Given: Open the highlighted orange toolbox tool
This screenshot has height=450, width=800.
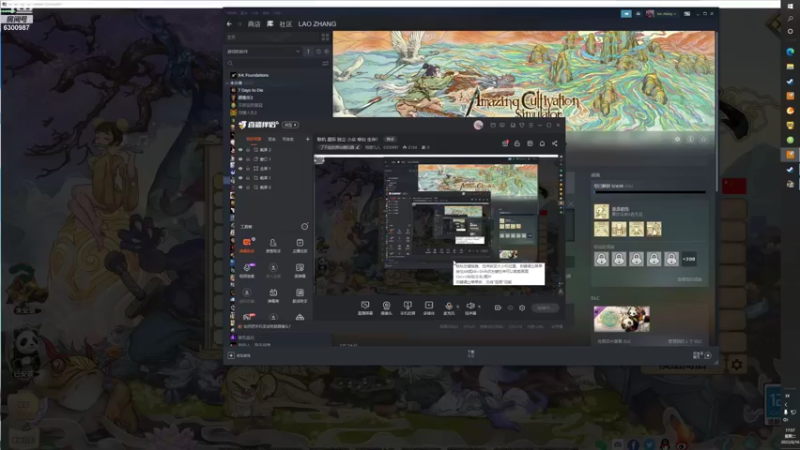Looking at the screenshot, I should pyautogui.click(x=247, y=245).
